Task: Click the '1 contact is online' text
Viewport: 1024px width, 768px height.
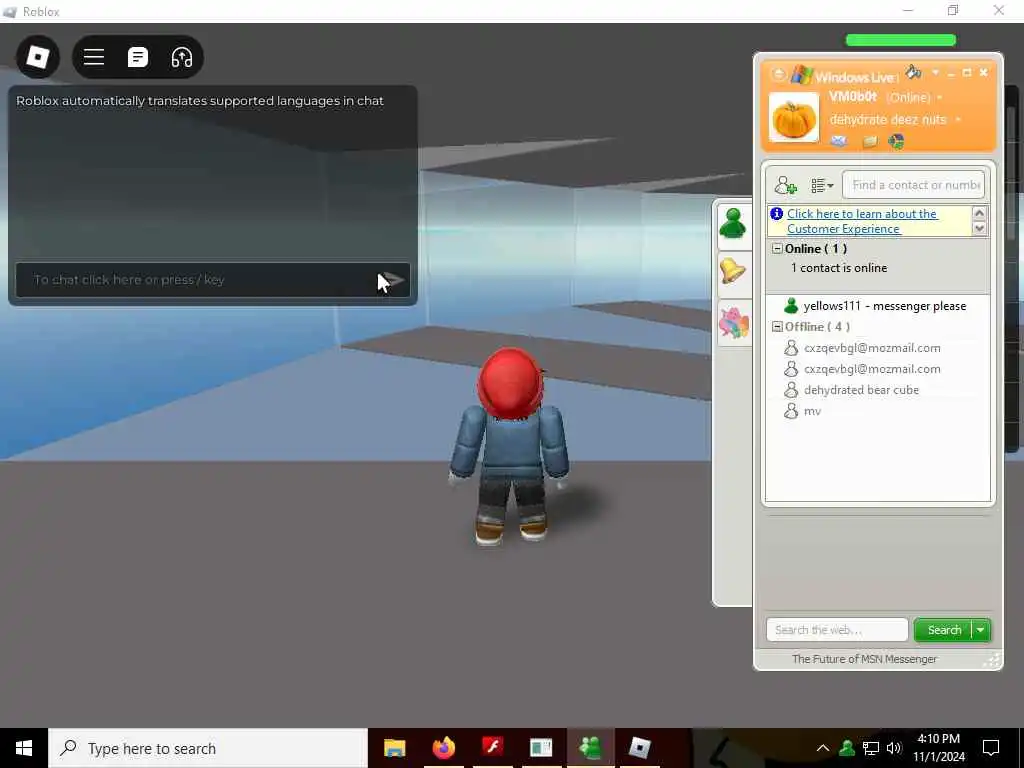Action: point(839,268)
